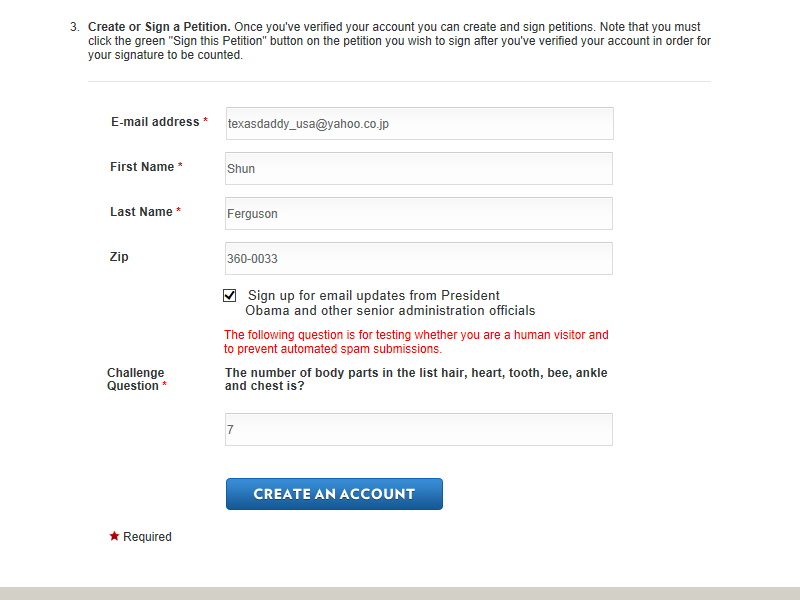Uncheck the email updates sign-up checkbox

pyautogui.click(x=230, y=296)
